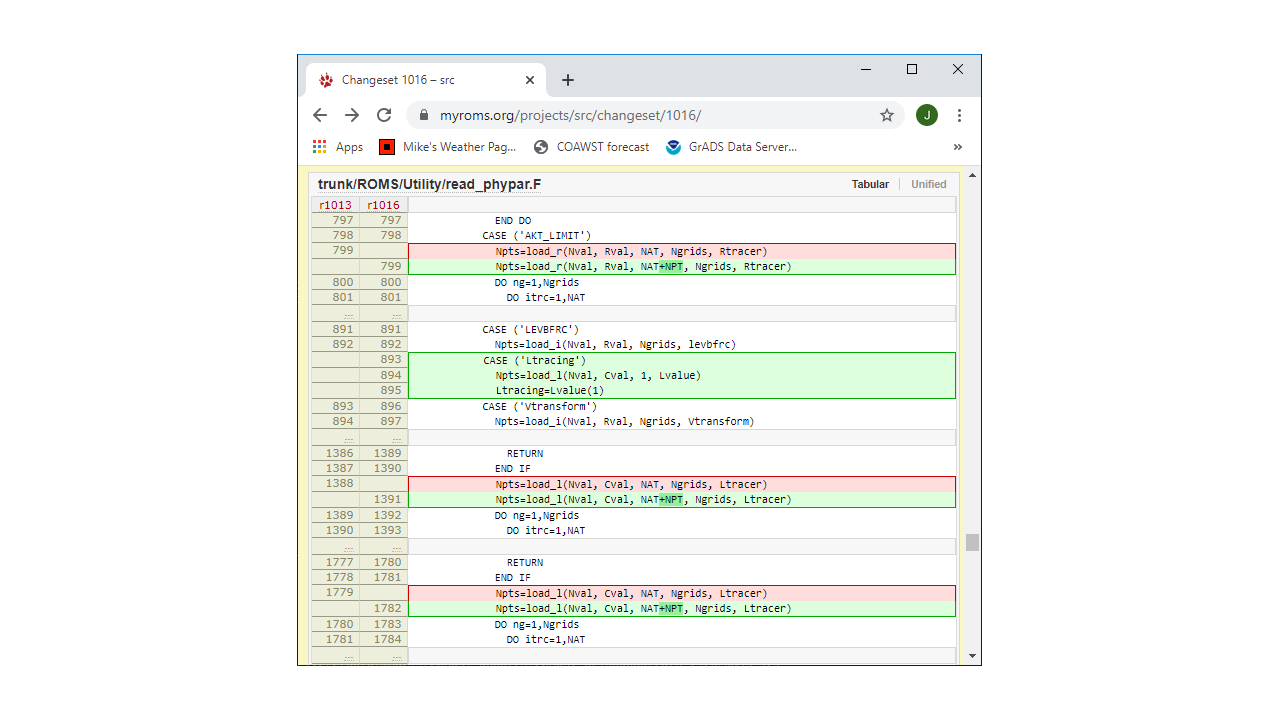Image resolution: width=1280 pixels, height=720 pixels.
Task: Click the browser back arrow
Action: click(320, 115)
